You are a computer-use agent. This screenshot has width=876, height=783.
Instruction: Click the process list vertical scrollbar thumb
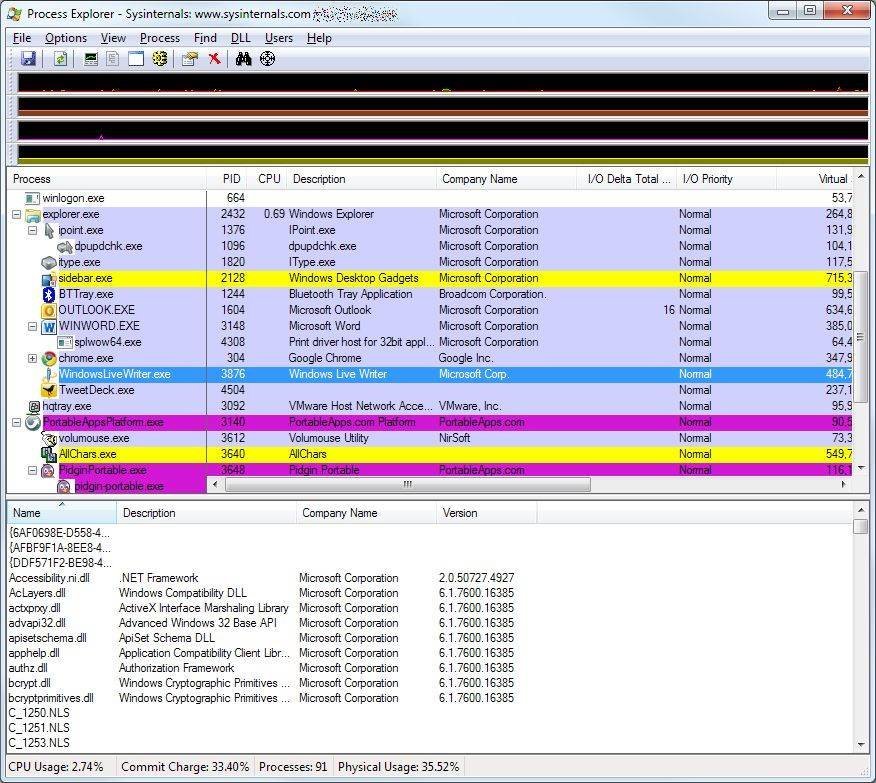861,336
